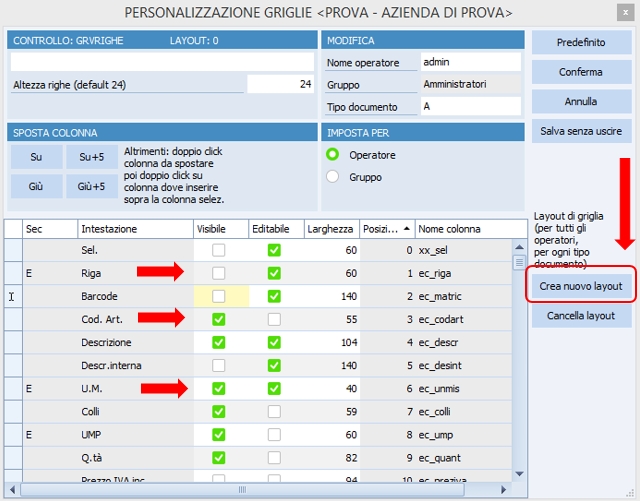
Task: Cancel with the Annulla button
Action: 581,102
